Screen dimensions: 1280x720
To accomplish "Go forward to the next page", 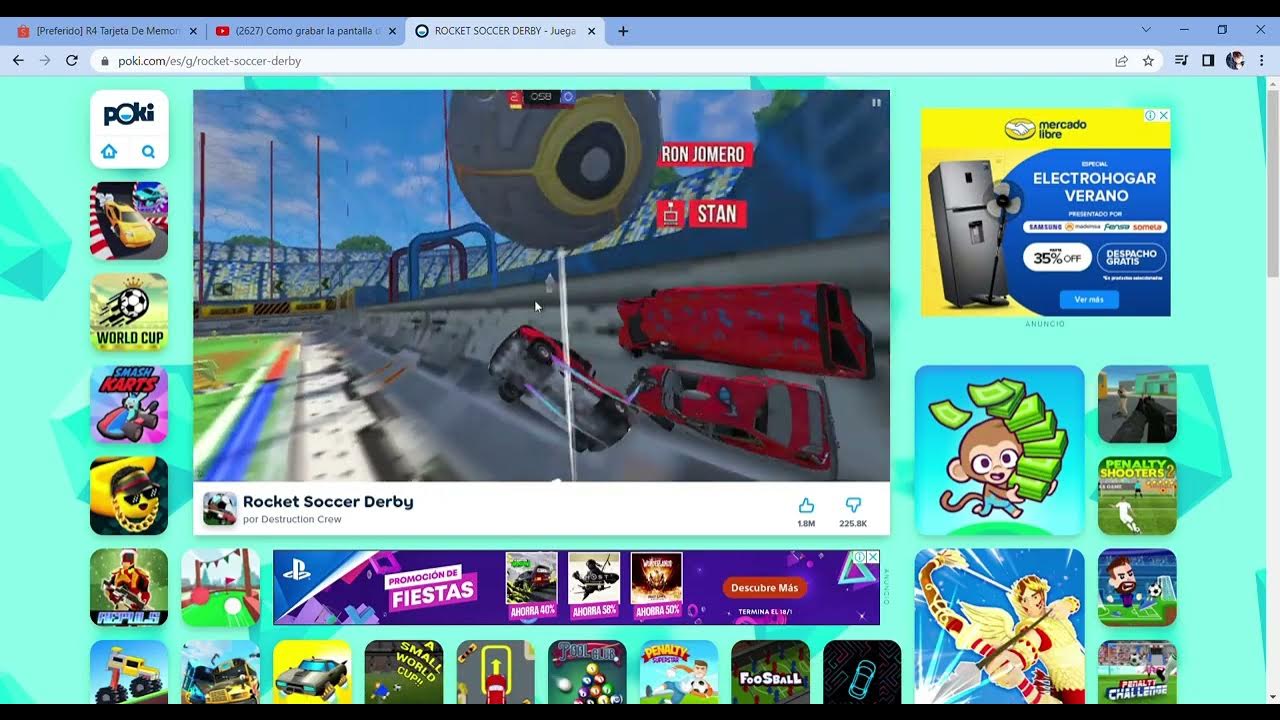I will point(45,61).
